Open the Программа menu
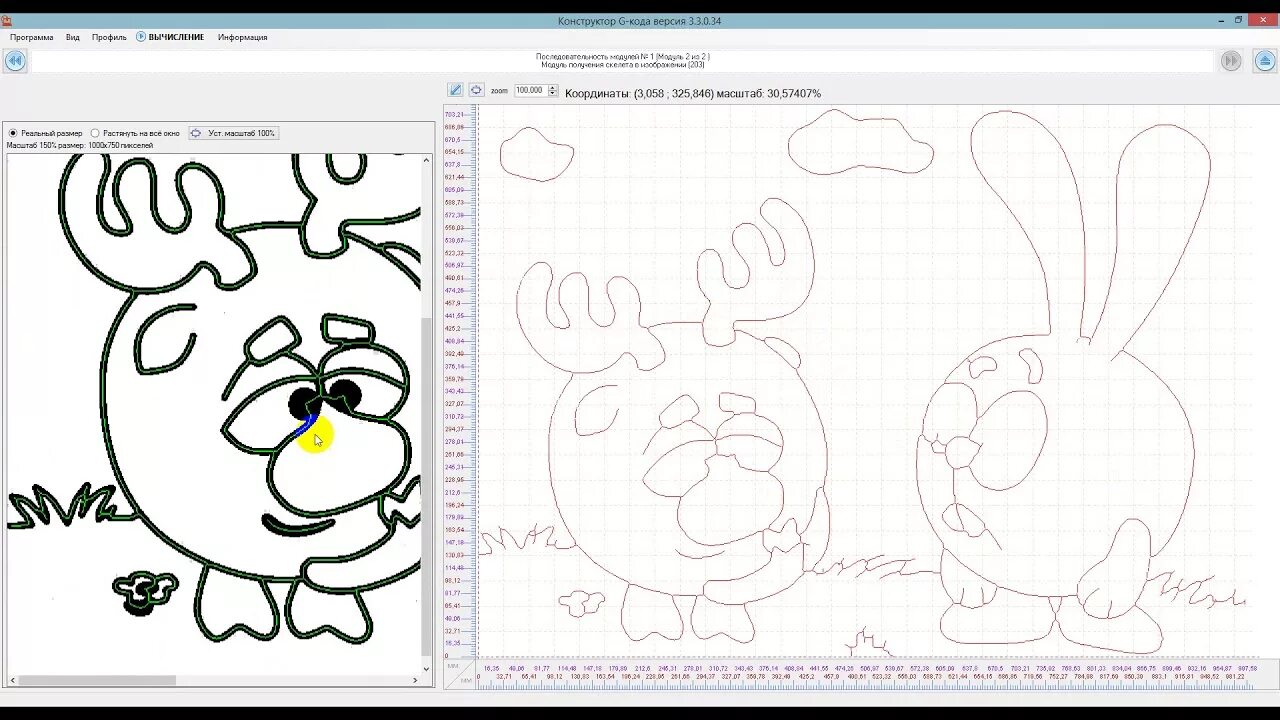 (x=32, y=37)
